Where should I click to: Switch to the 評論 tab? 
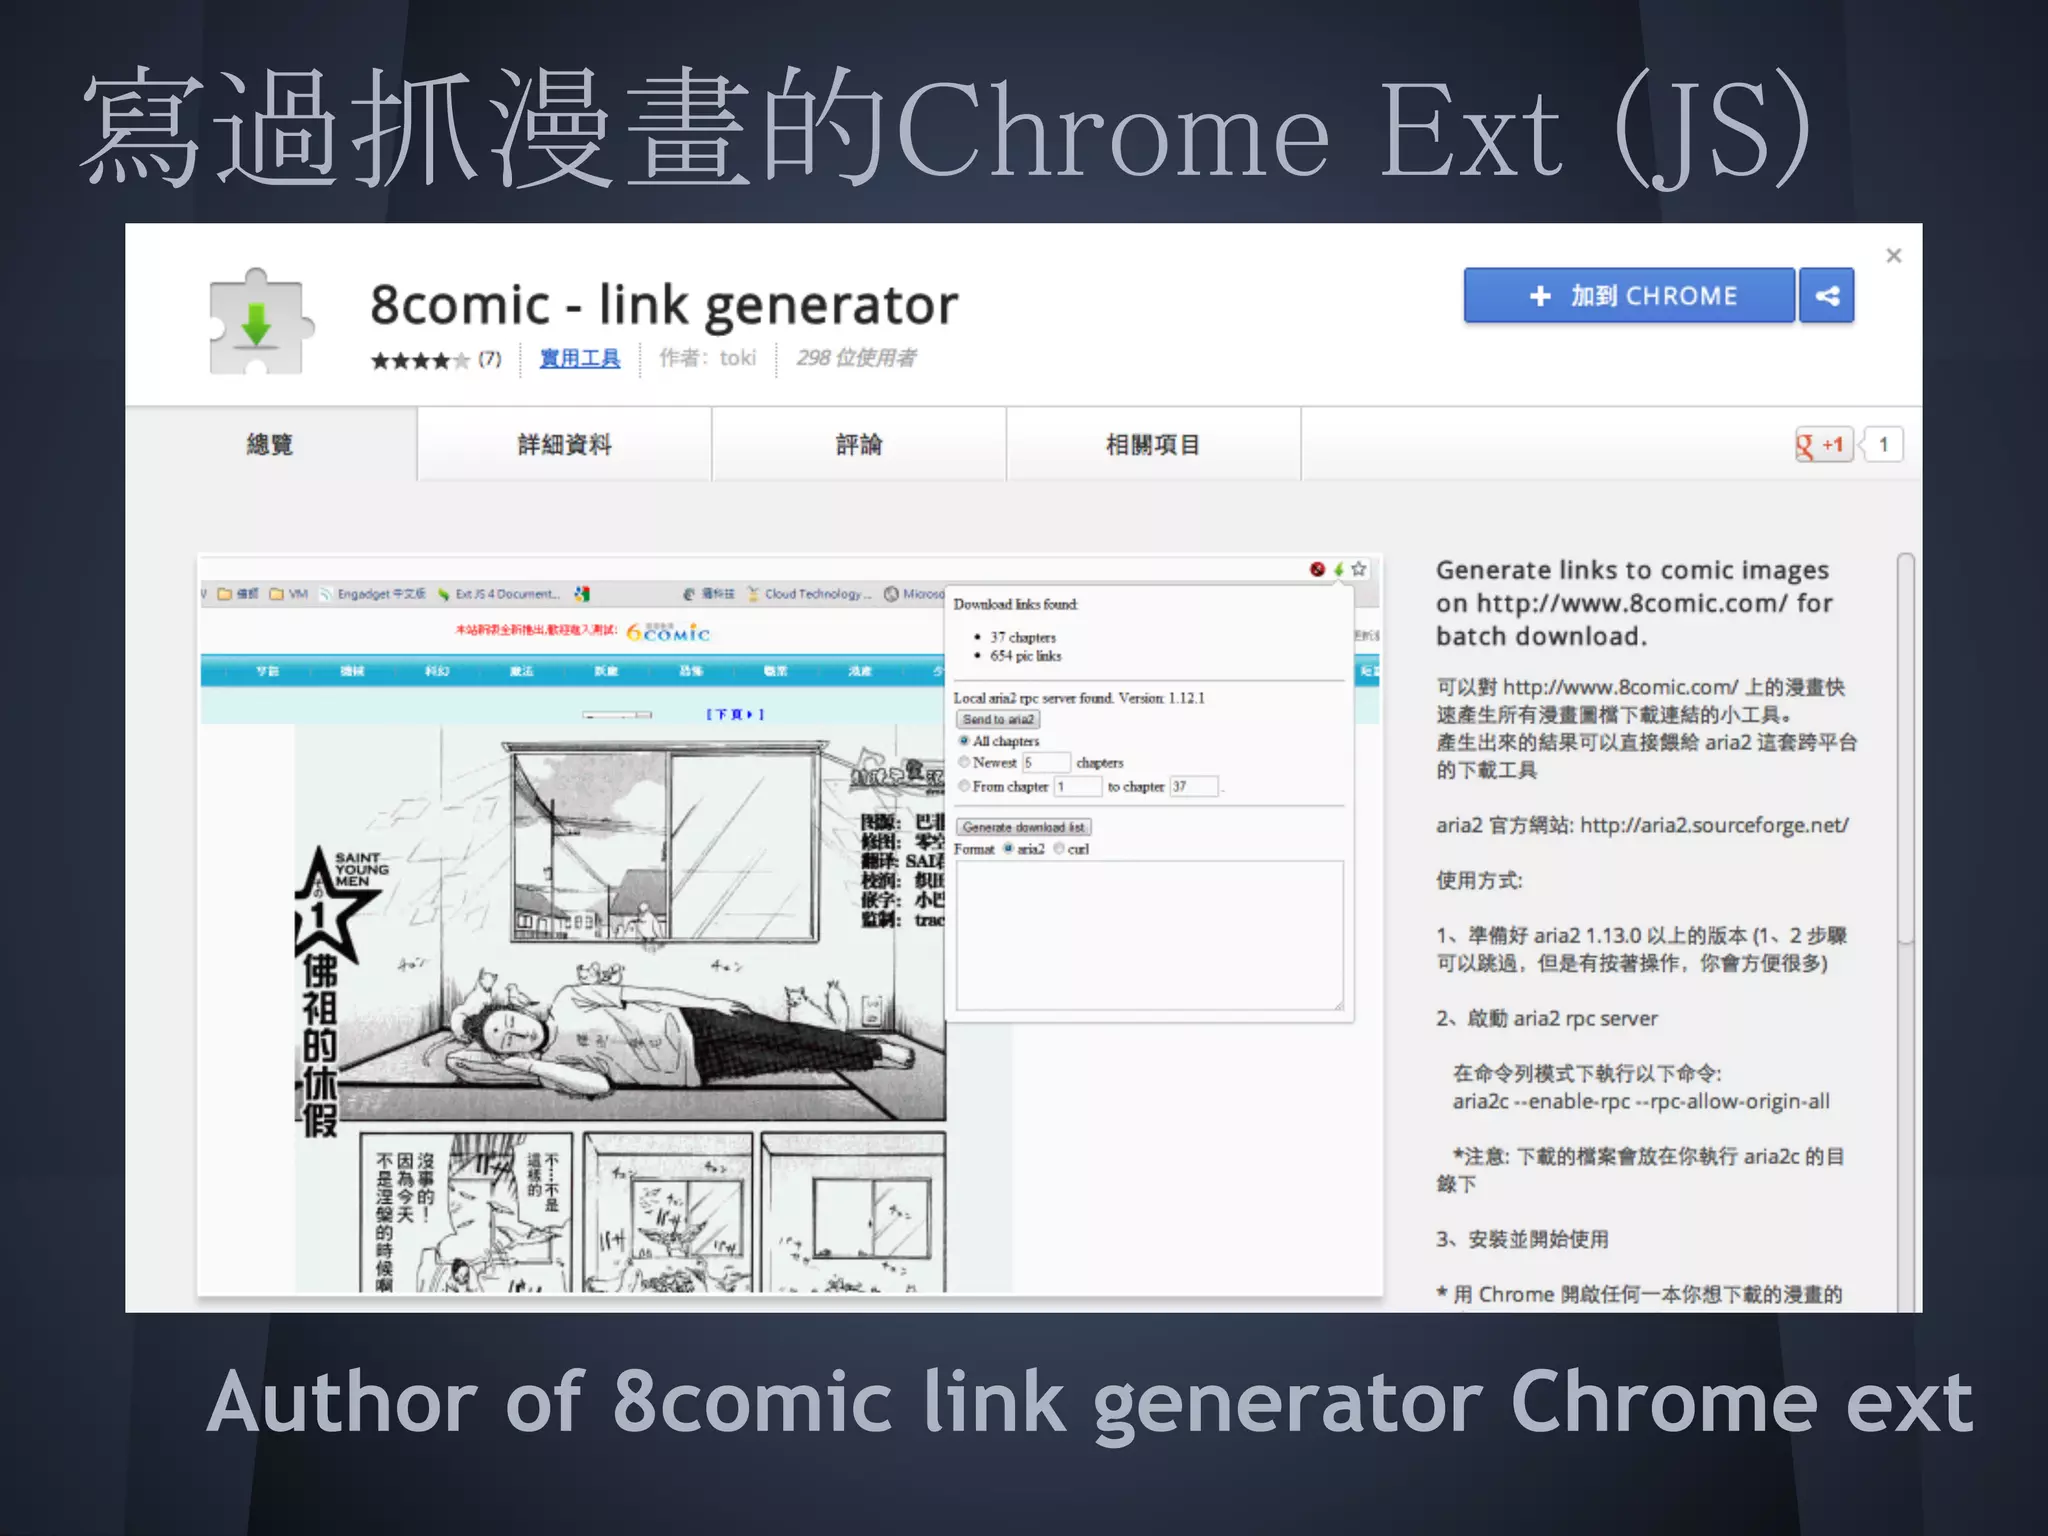click(859, 444)
